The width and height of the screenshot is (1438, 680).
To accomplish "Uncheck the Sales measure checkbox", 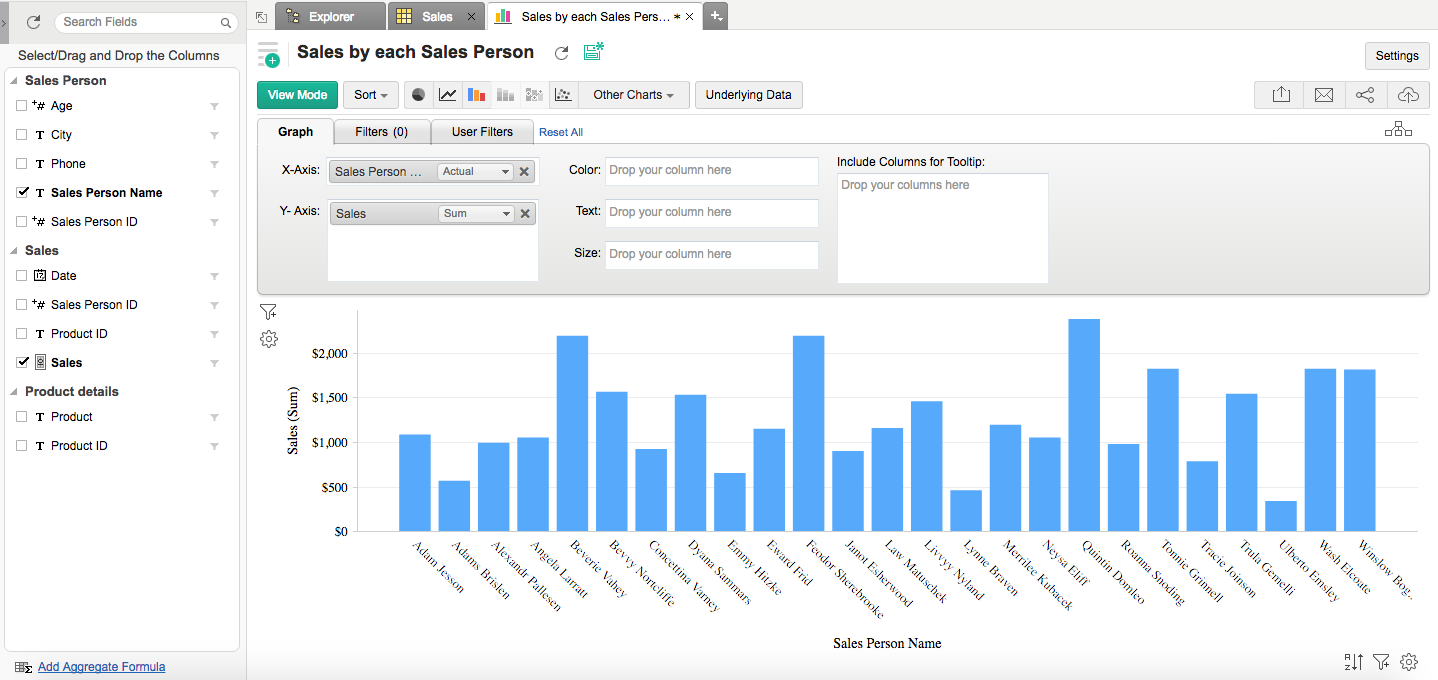I will pos(22,362).
